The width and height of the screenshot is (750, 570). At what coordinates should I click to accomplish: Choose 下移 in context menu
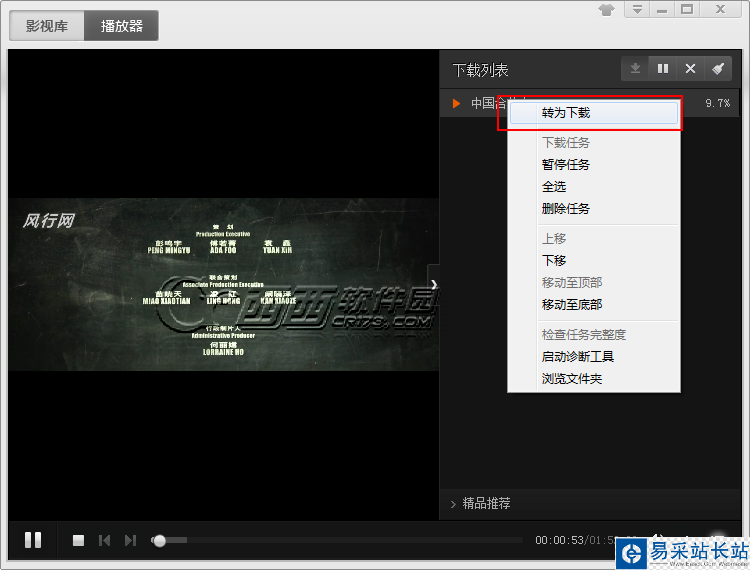(594, 261)
